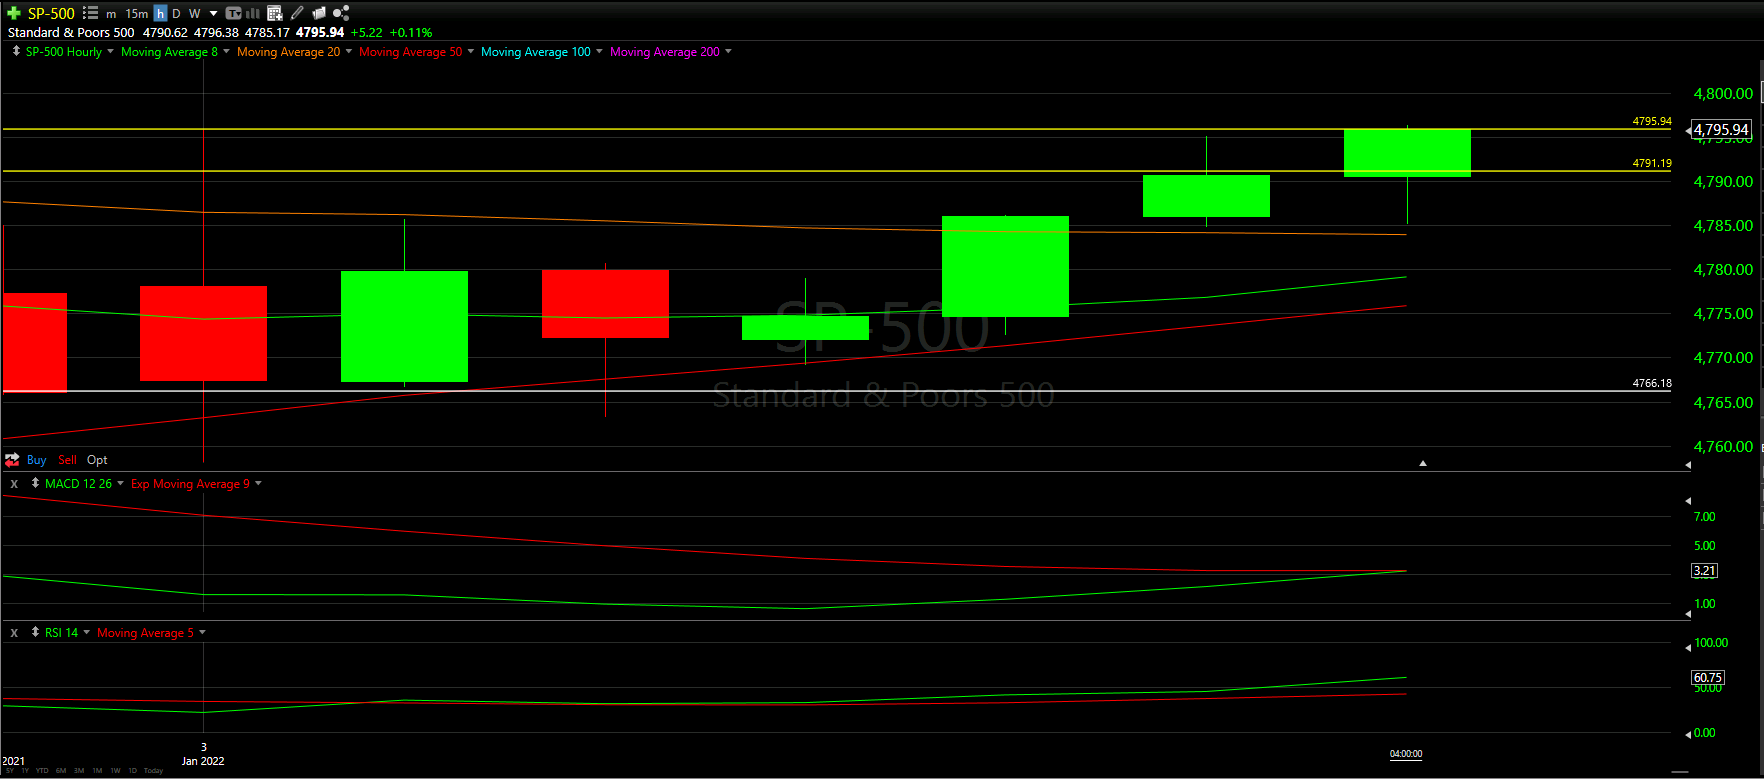
Task: Switch to Daily (D) timeframe
Action: [176, 13]
